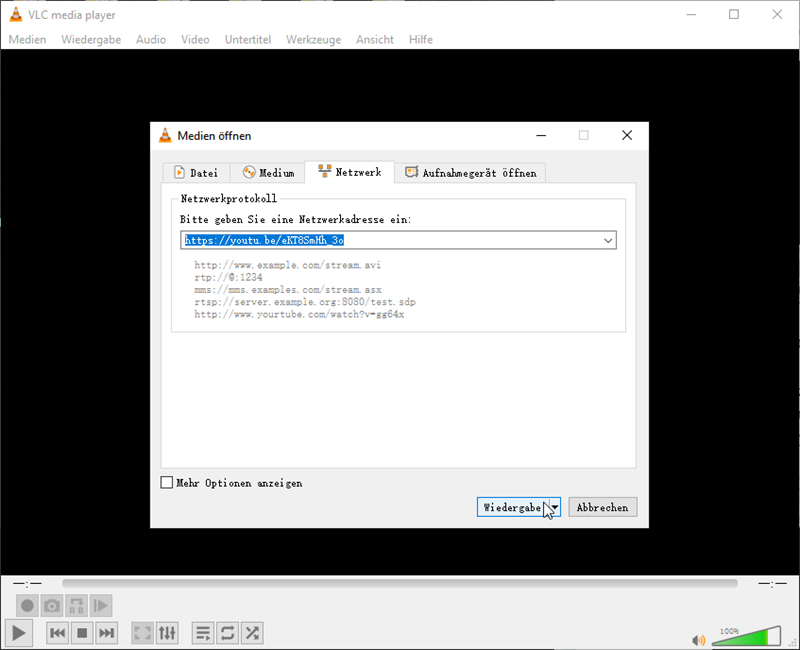Skip to next media track
Viewport: 800px width, 650px height.
(106, 633)
